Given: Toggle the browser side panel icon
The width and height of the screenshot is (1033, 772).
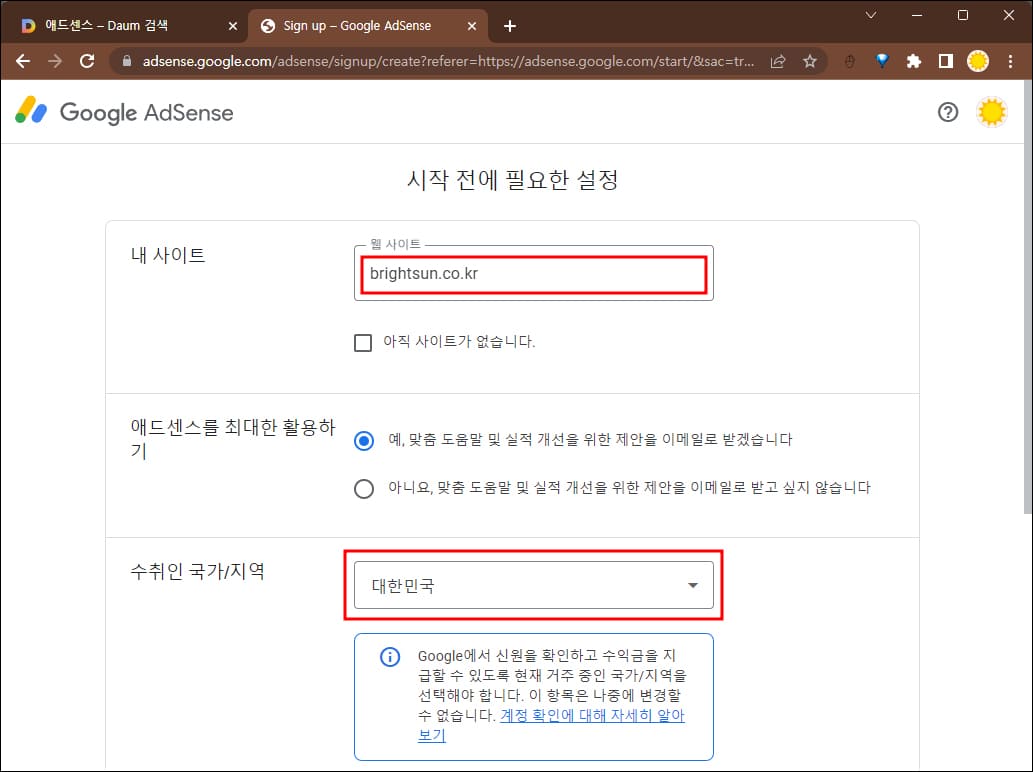Looking at the screenshot, I should (946, 61).
